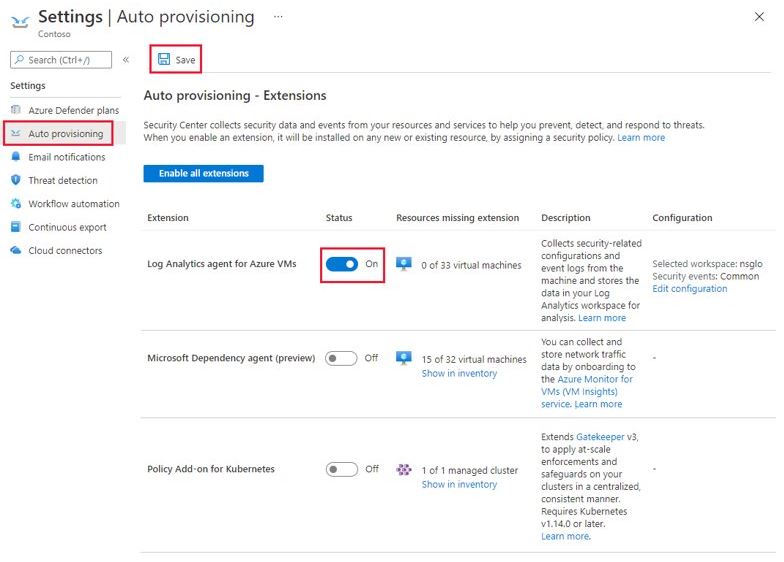Screen dimensions: 784x562
Task: Click the Threat detection shield icon
Action: click(16, 180)
